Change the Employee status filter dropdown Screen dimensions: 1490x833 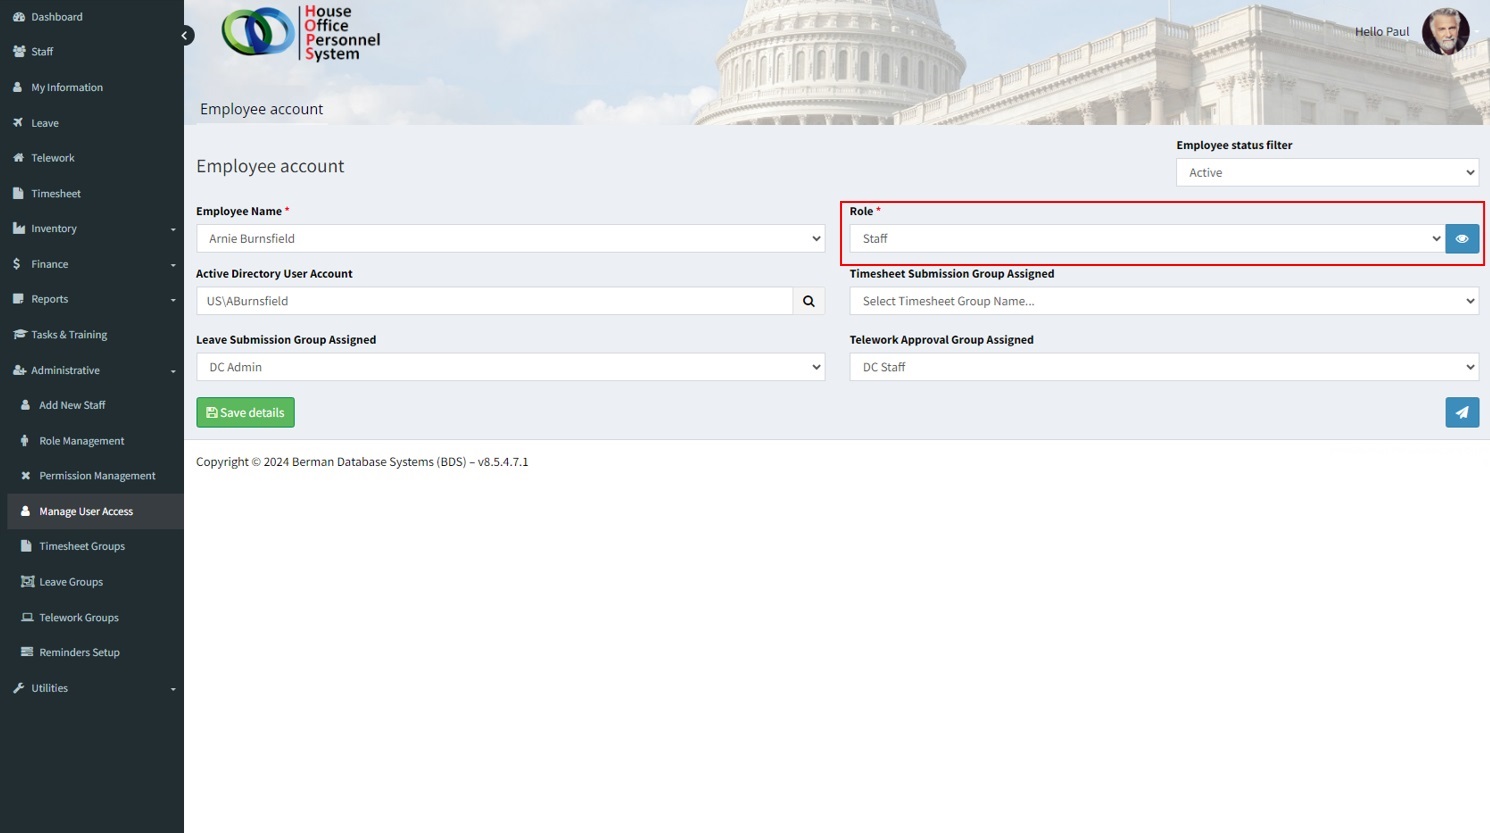pos(1326,173)
